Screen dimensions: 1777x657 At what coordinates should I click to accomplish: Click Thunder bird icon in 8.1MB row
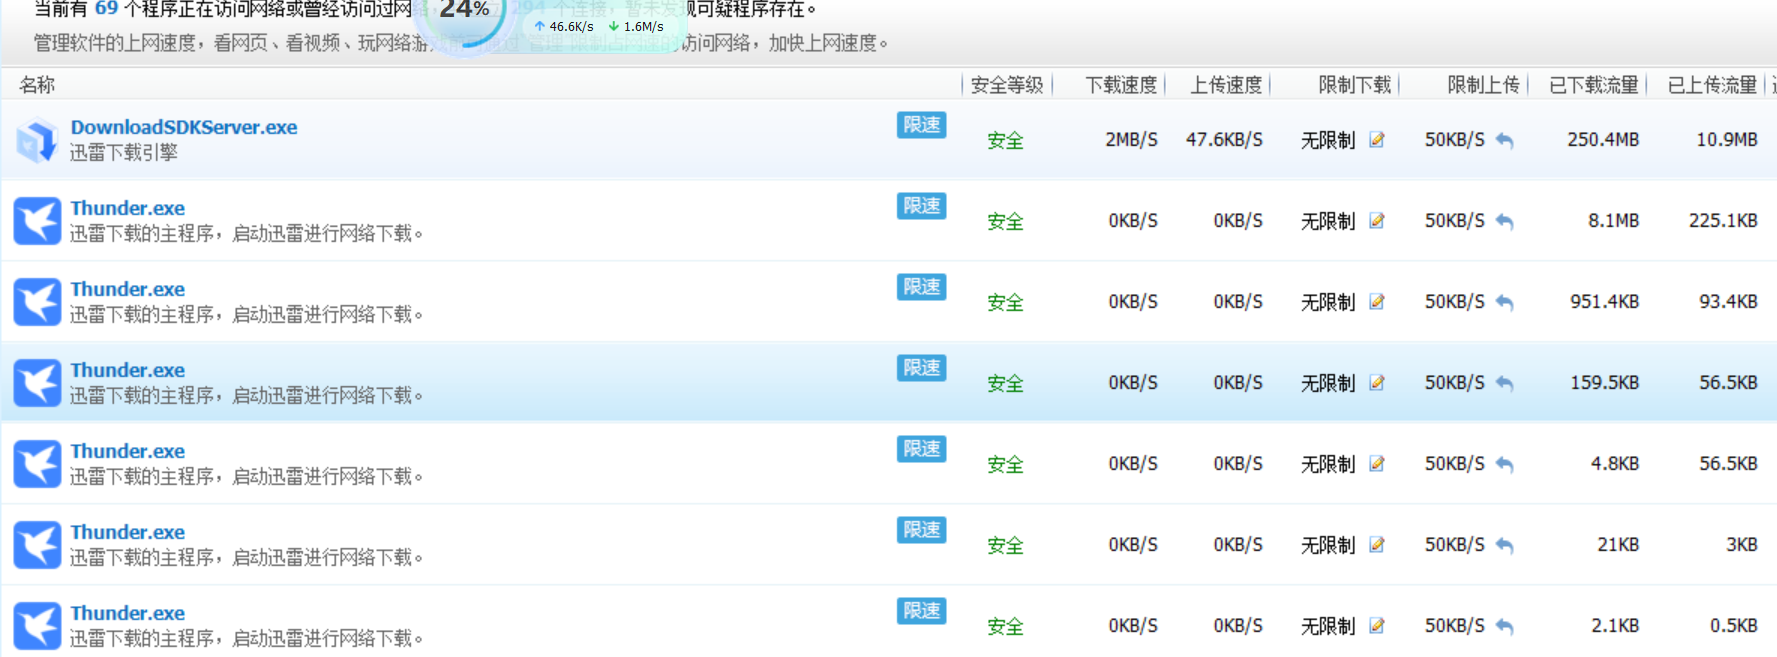(x=37, y=221)
